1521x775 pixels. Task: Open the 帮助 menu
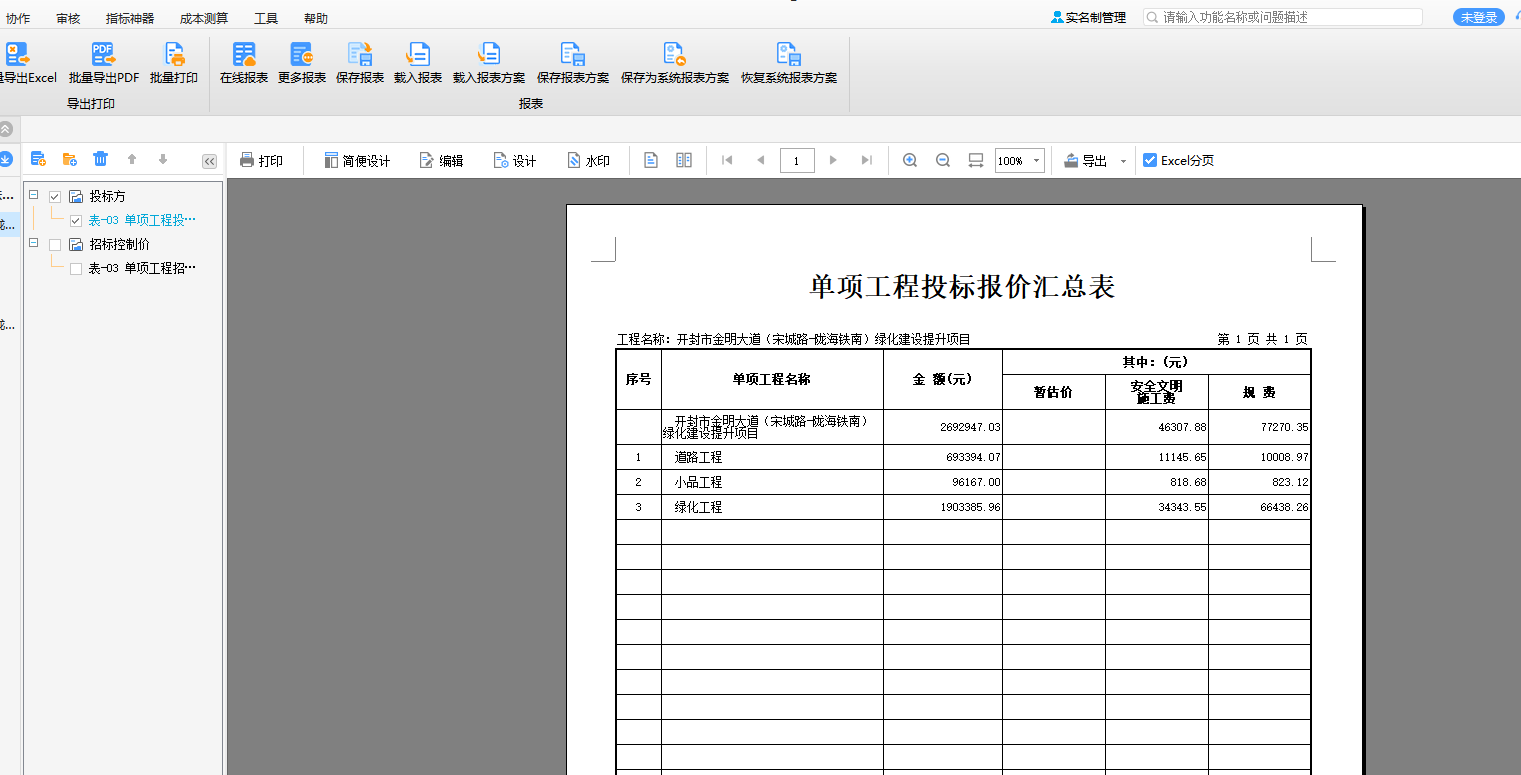(x=315, y=18)
